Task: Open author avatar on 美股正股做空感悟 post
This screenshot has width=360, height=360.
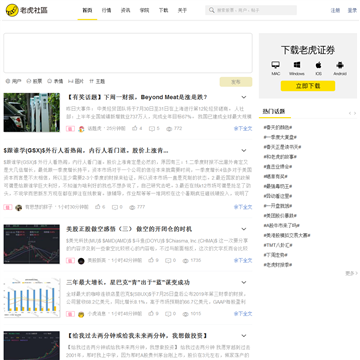Action: tap(81, 261)
